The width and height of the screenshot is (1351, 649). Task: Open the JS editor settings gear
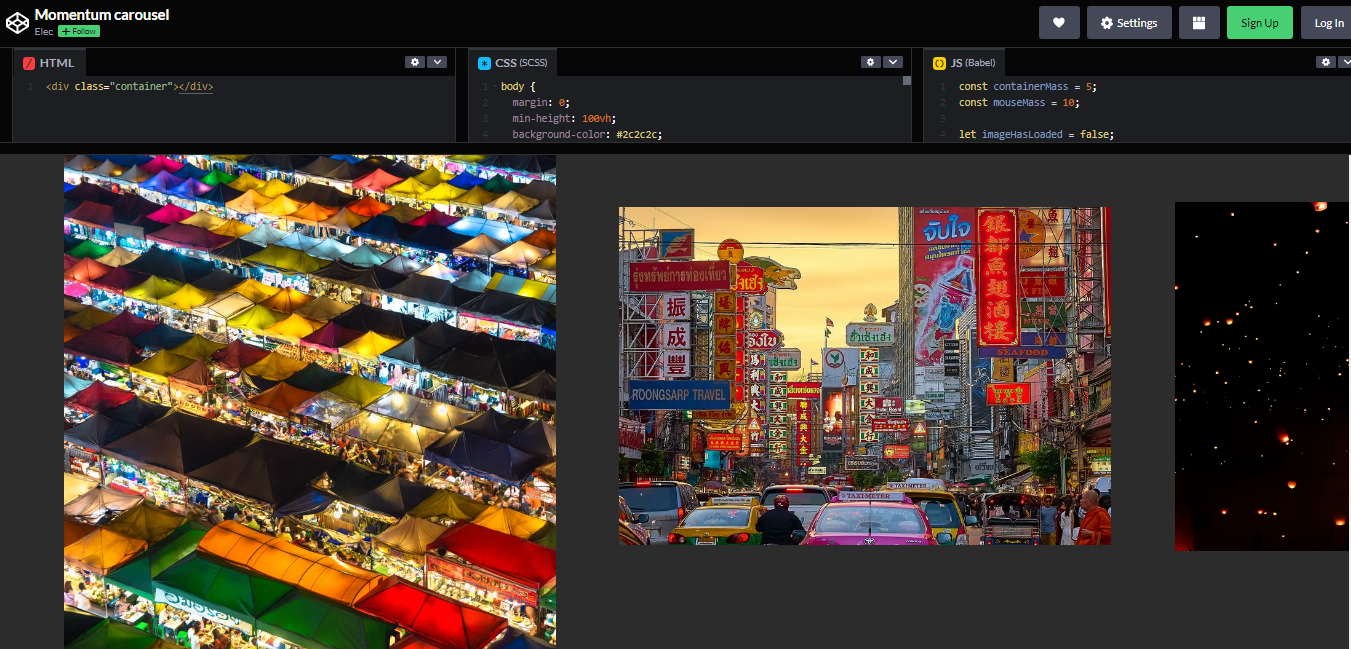1325,61
